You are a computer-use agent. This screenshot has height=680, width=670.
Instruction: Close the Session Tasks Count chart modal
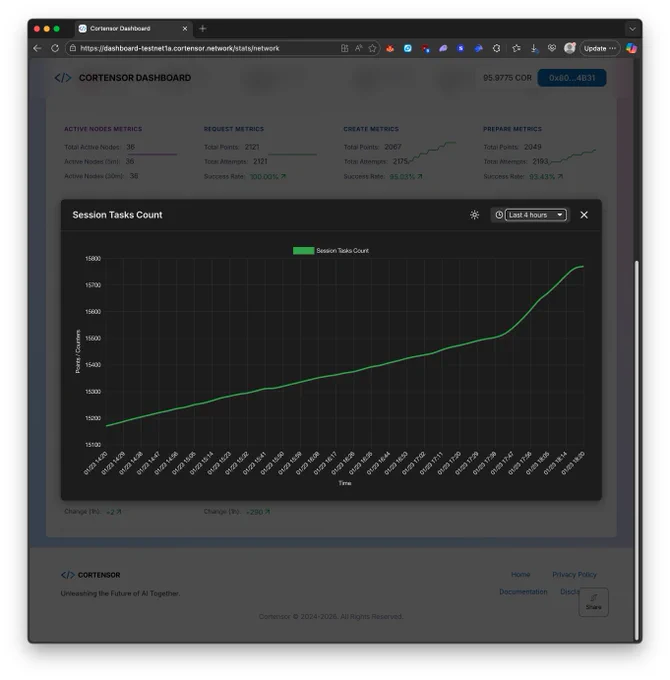(584, 215)
